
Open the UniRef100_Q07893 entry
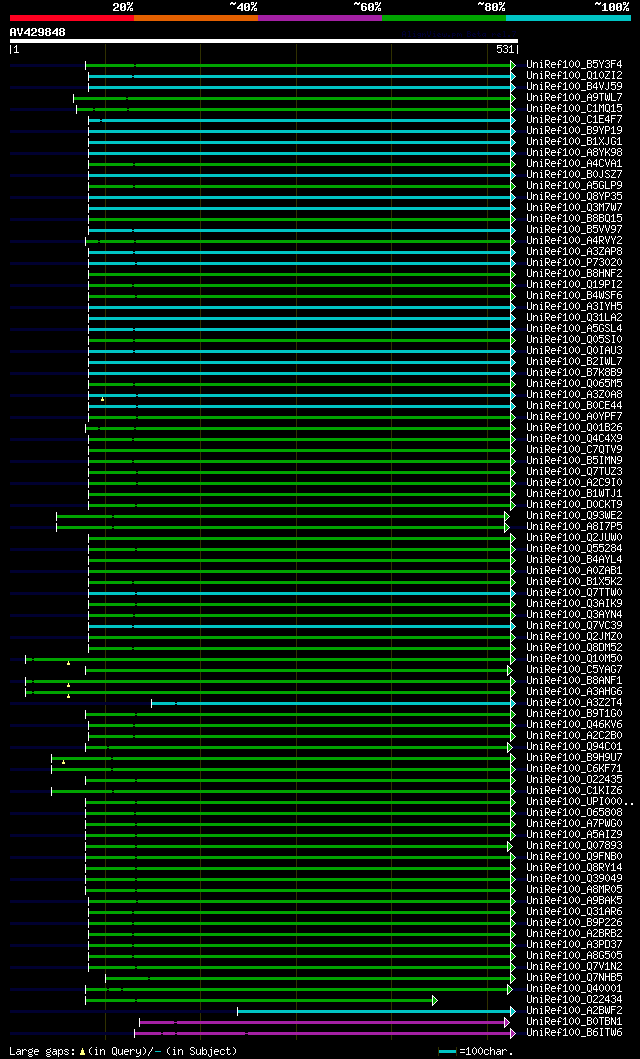[x=575, y=846]
